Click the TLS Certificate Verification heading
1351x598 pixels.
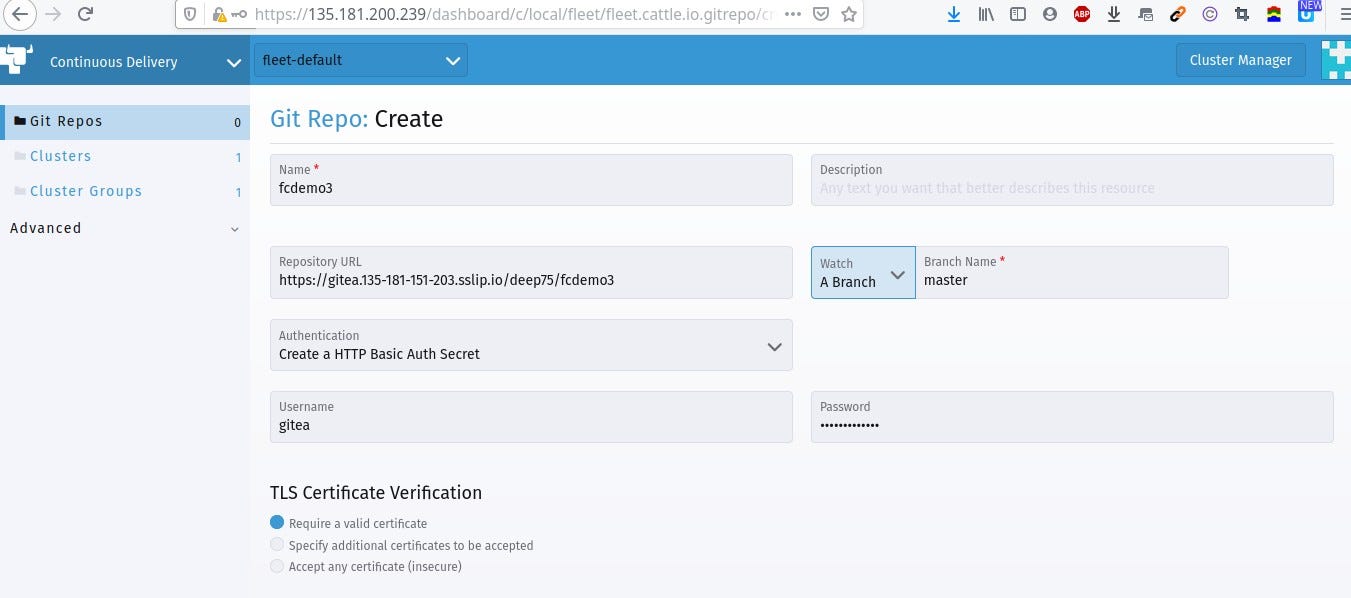pos(376,492)
